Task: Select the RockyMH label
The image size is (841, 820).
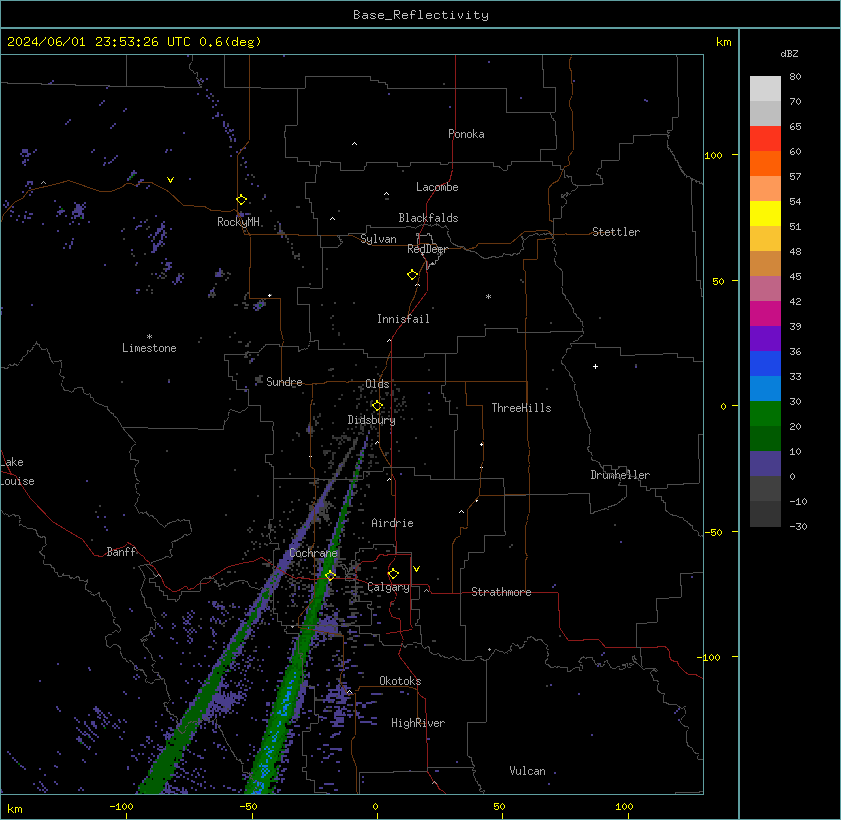Action: coord(238,222)
